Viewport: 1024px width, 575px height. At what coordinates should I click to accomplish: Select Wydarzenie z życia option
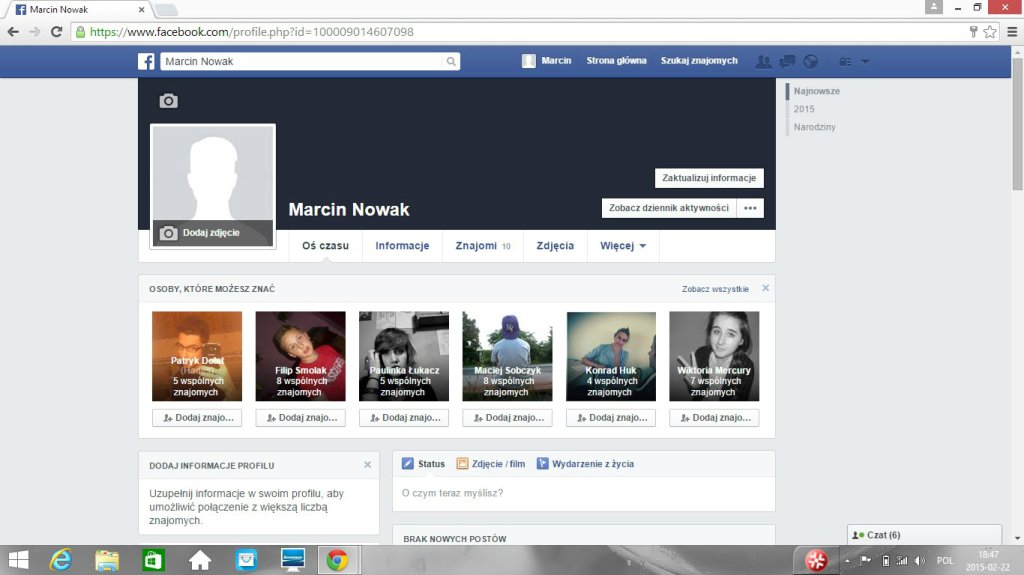[585, 464]
